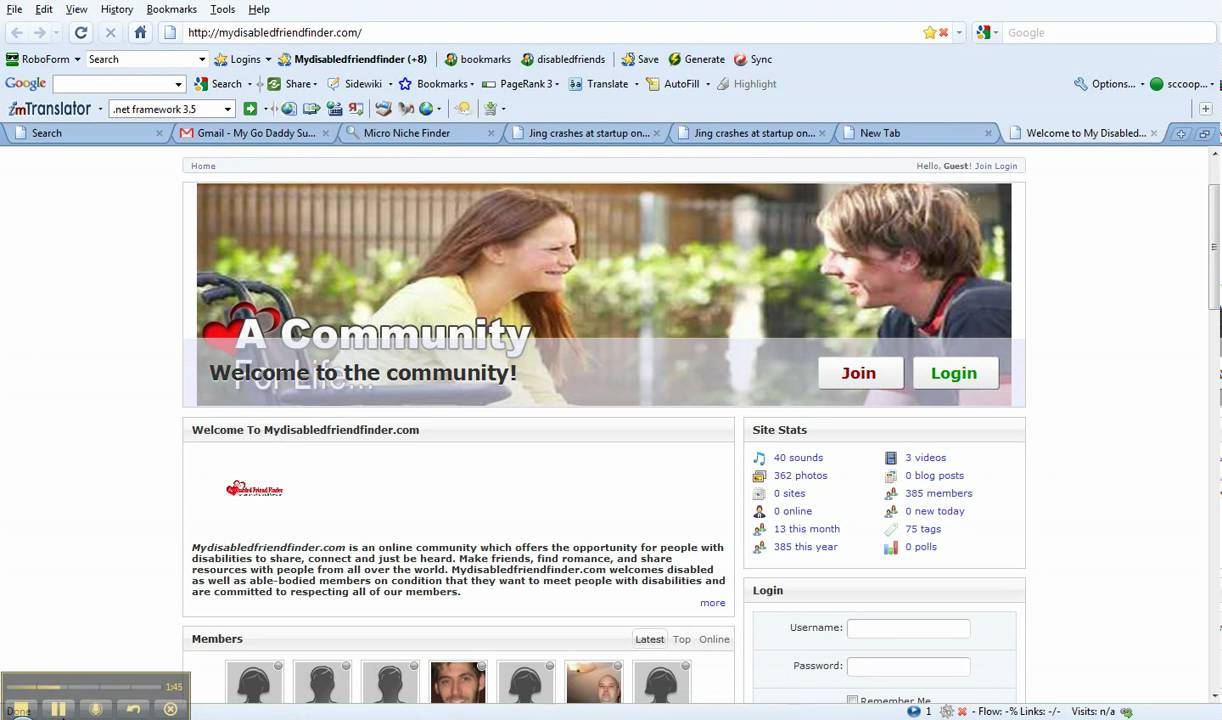Screen dimensions: 1222x720
Task: Click the photo icon beside 362 photos
Action: (759, 476)
